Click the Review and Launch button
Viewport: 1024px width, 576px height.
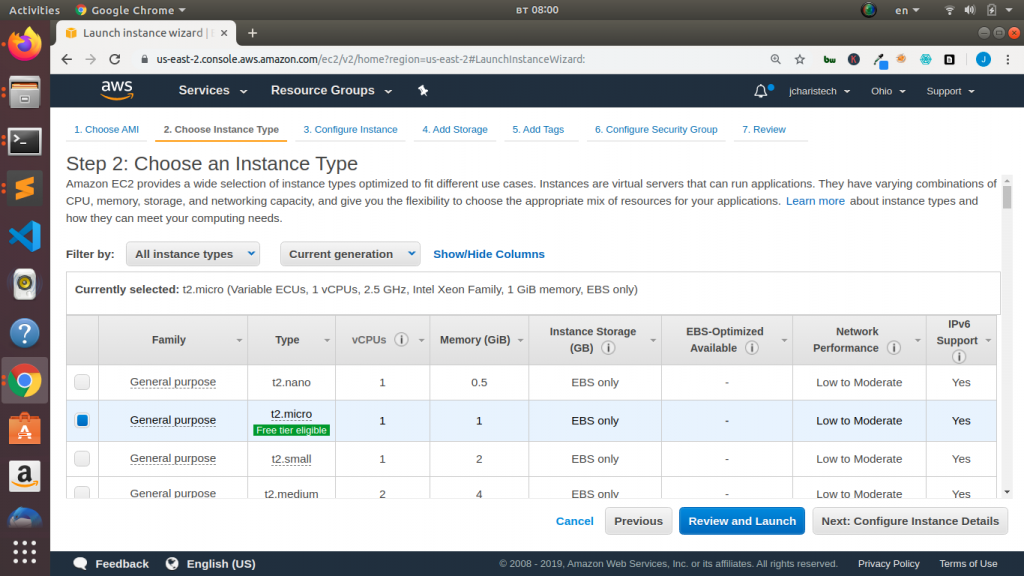coord(741,521)
